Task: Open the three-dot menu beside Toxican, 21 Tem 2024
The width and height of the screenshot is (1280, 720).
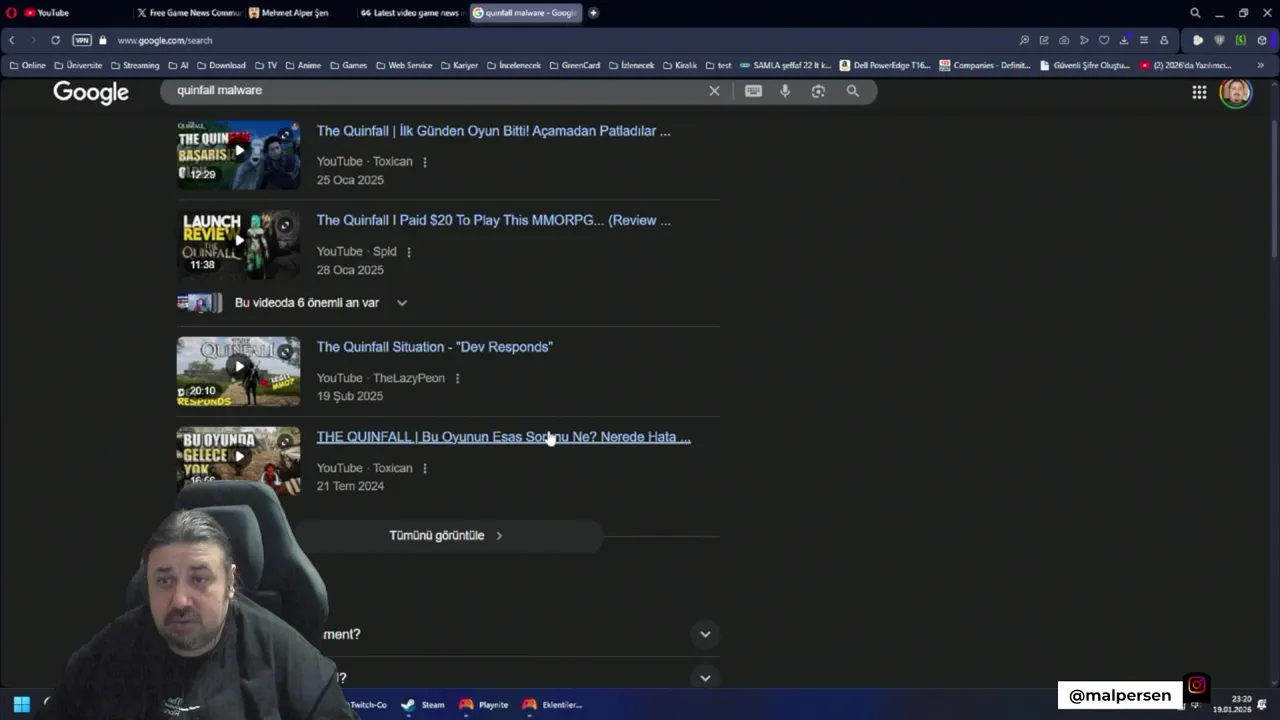Action: pyautogui.click(x=425, y=468)
